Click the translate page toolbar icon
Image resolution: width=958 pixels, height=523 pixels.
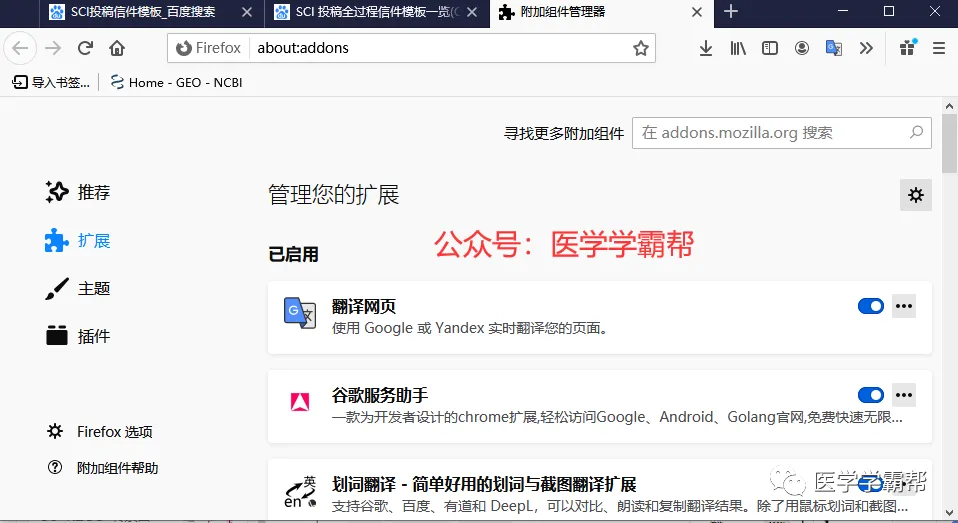click(x=834, y=48)
